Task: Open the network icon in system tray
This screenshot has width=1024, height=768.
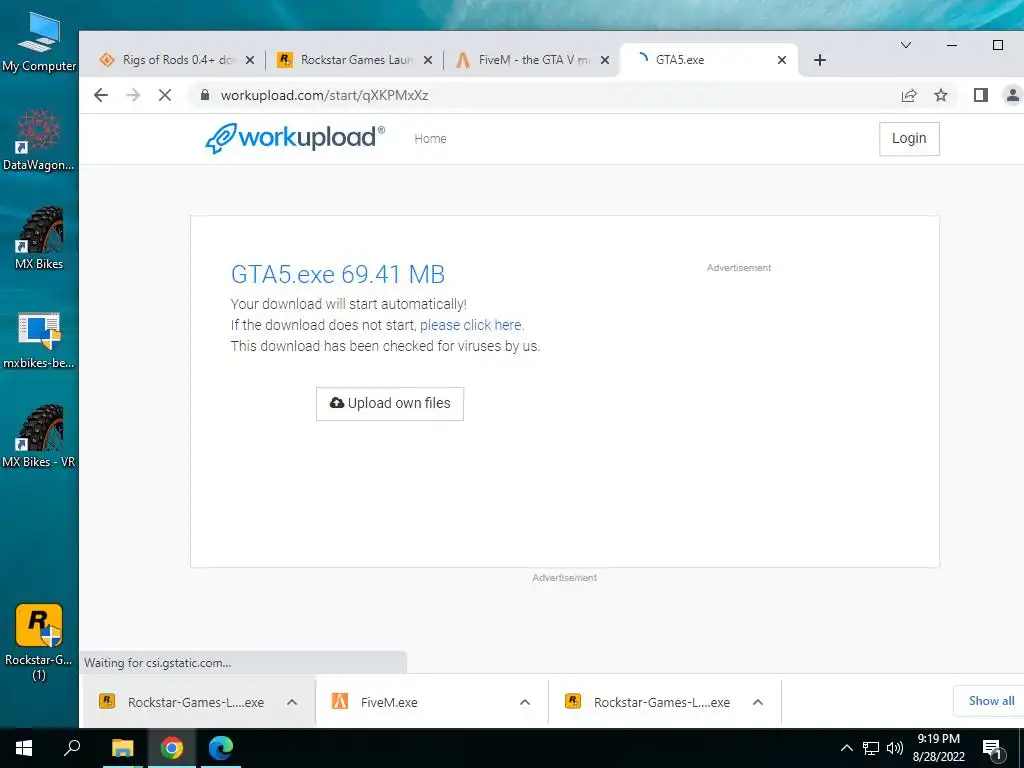Action: [x=871, y=748]
